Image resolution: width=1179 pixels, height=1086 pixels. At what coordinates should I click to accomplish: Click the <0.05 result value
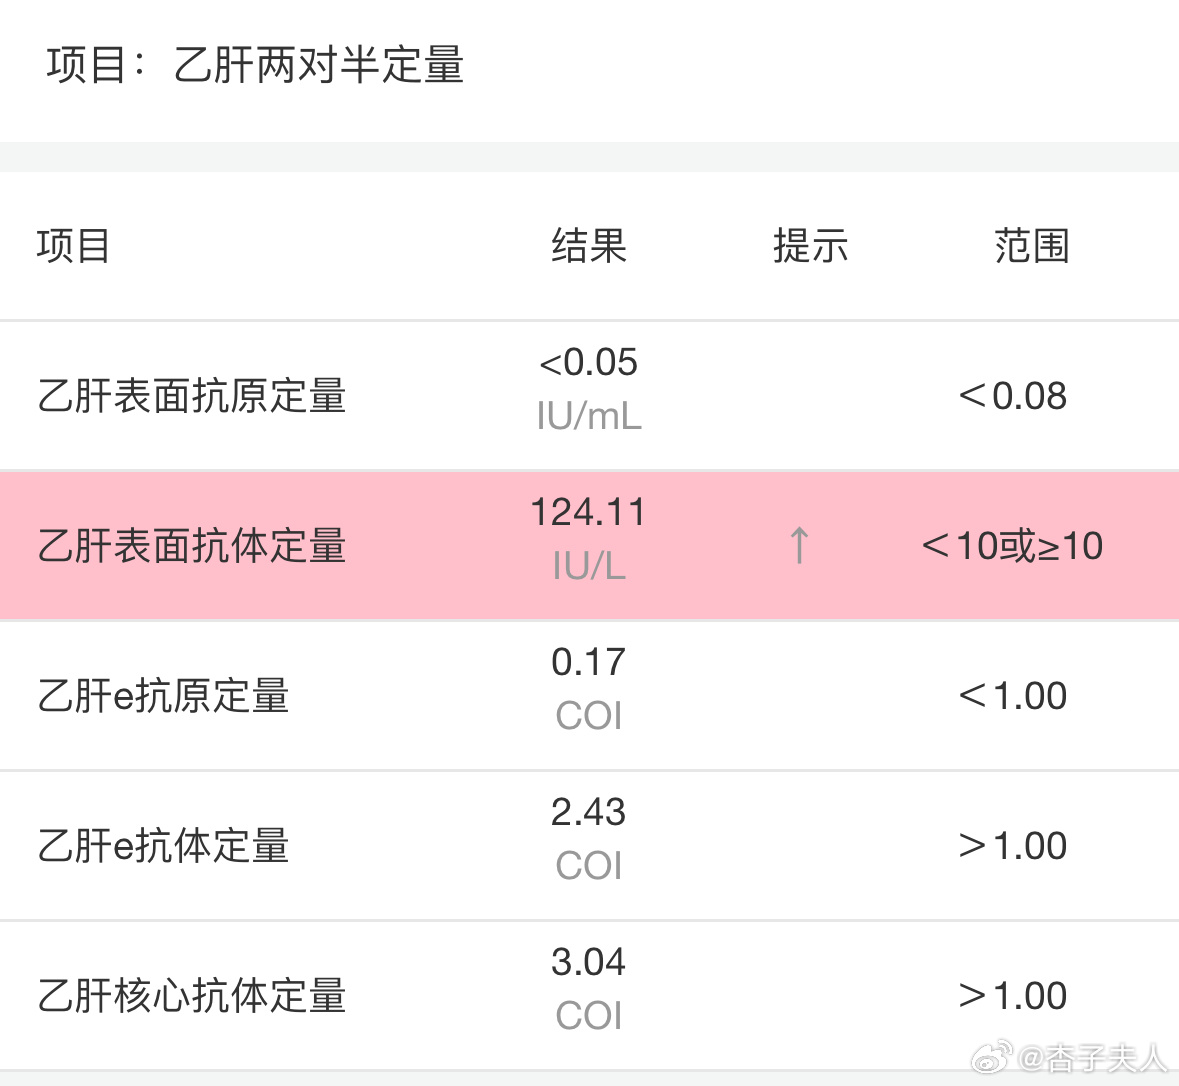click(x=589, y=363)
